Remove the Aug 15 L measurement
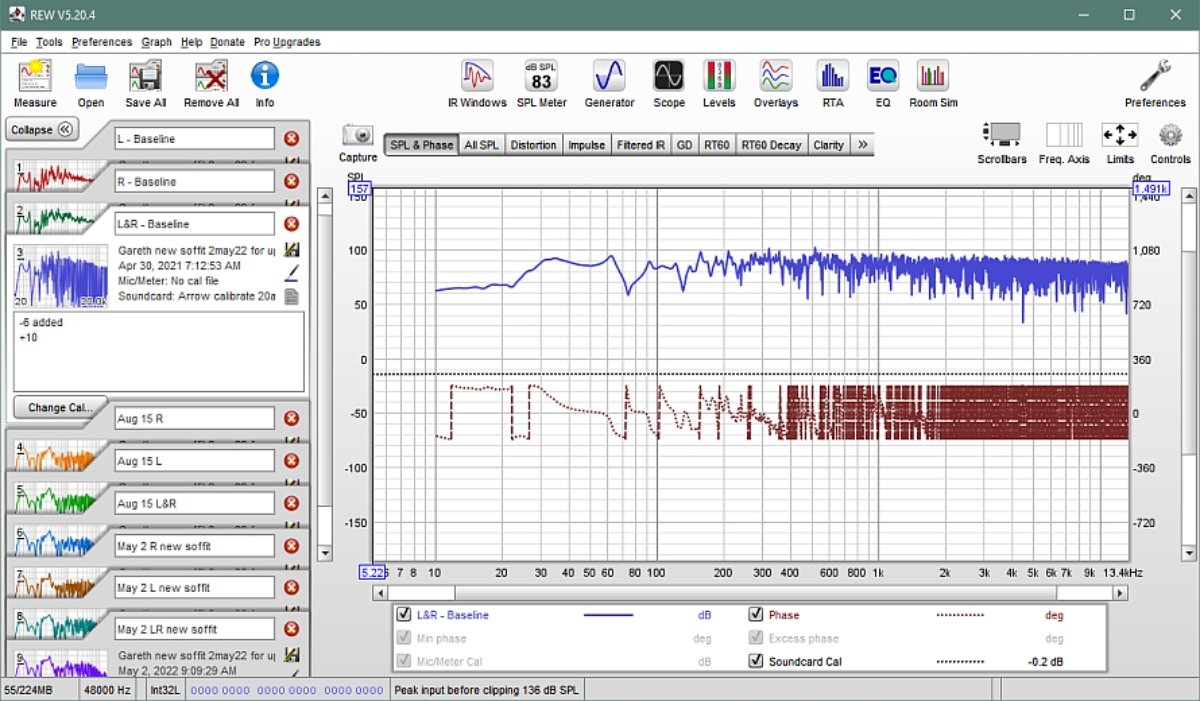Image resolution: width=1200 pixels, height=701 pixels. [292, 461]
